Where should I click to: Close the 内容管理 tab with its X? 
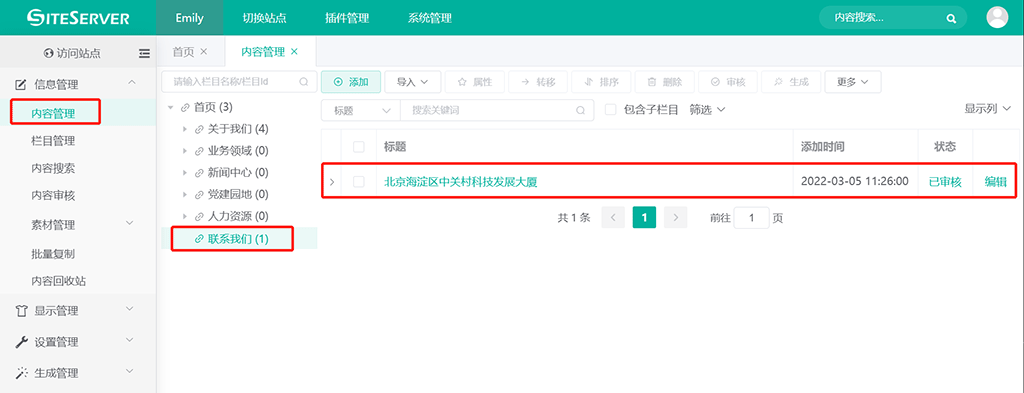pyautogui.click(x=294, y=52)
